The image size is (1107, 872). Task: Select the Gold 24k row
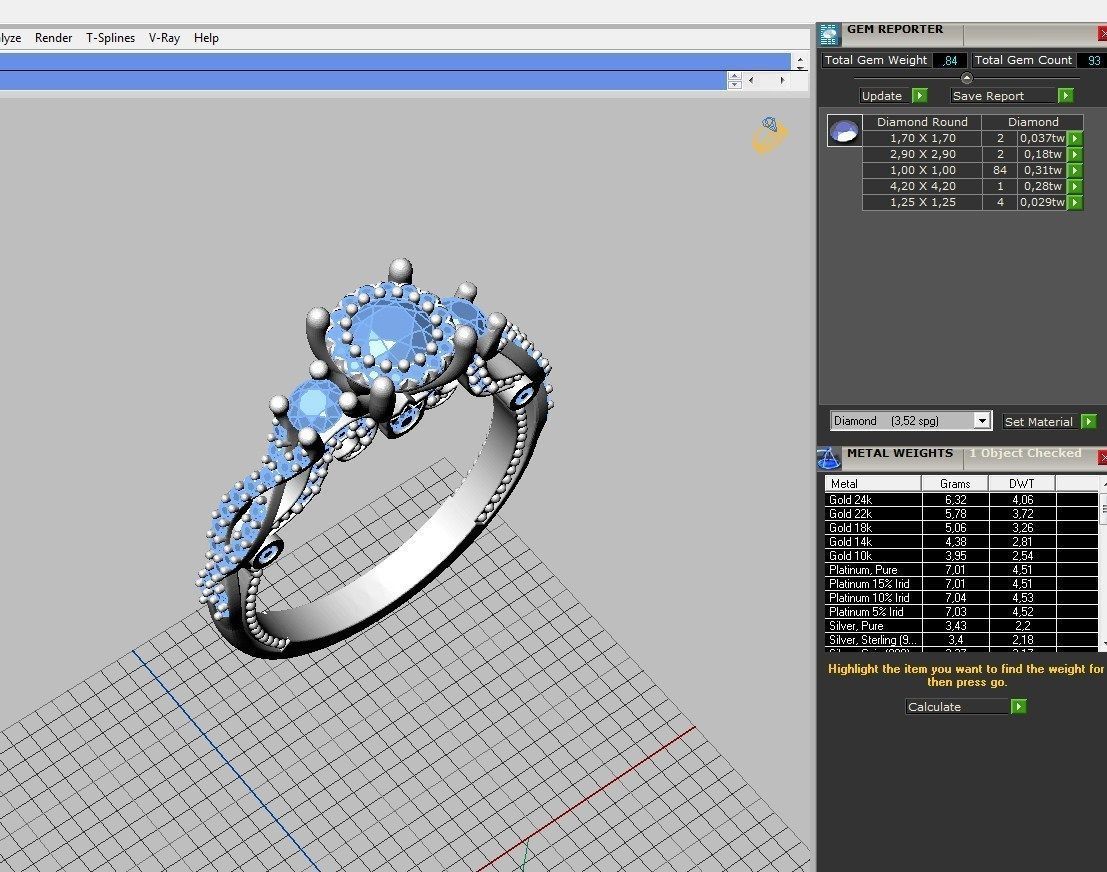pos(962,499)
